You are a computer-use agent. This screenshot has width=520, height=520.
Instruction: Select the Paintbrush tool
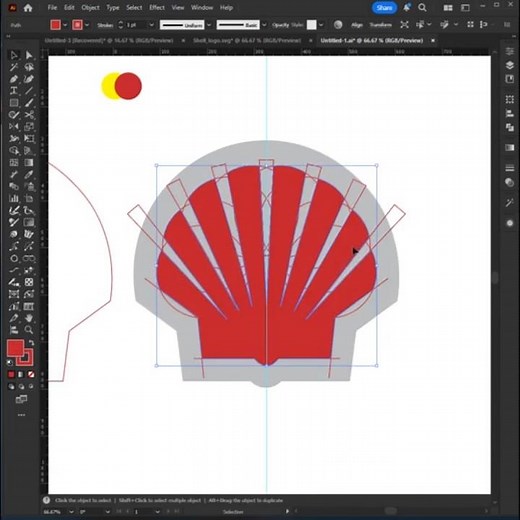pos(29,103)
